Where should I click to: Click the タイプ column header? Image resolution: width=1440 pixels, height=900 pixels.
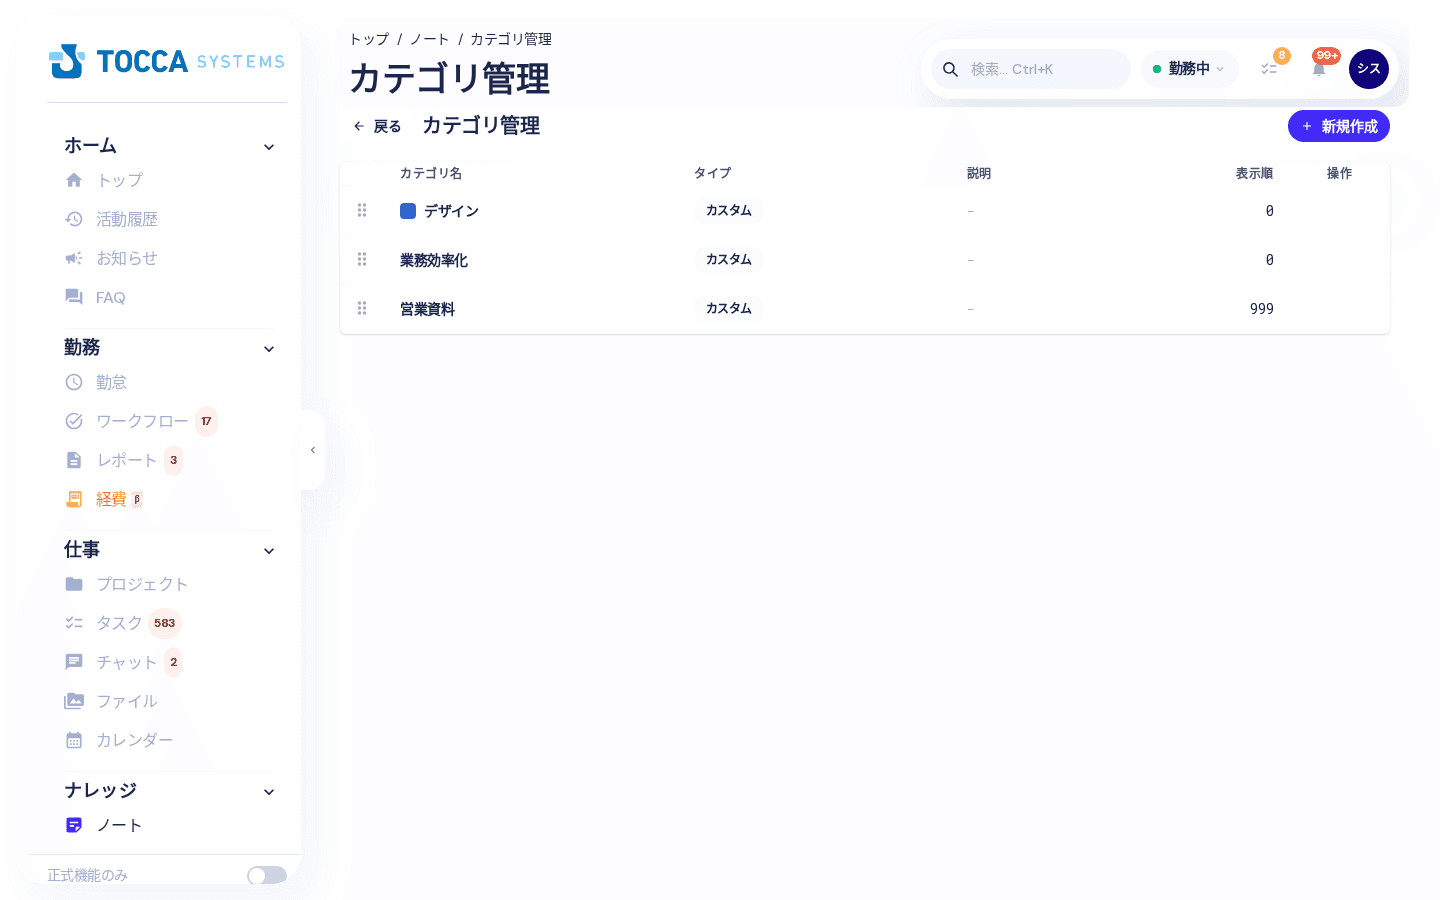coord(712,173)
